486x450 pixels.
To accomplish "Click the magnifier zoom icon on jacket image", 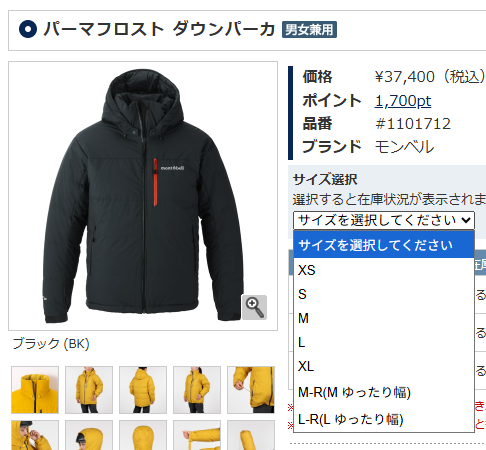I will tap(254, 307).
